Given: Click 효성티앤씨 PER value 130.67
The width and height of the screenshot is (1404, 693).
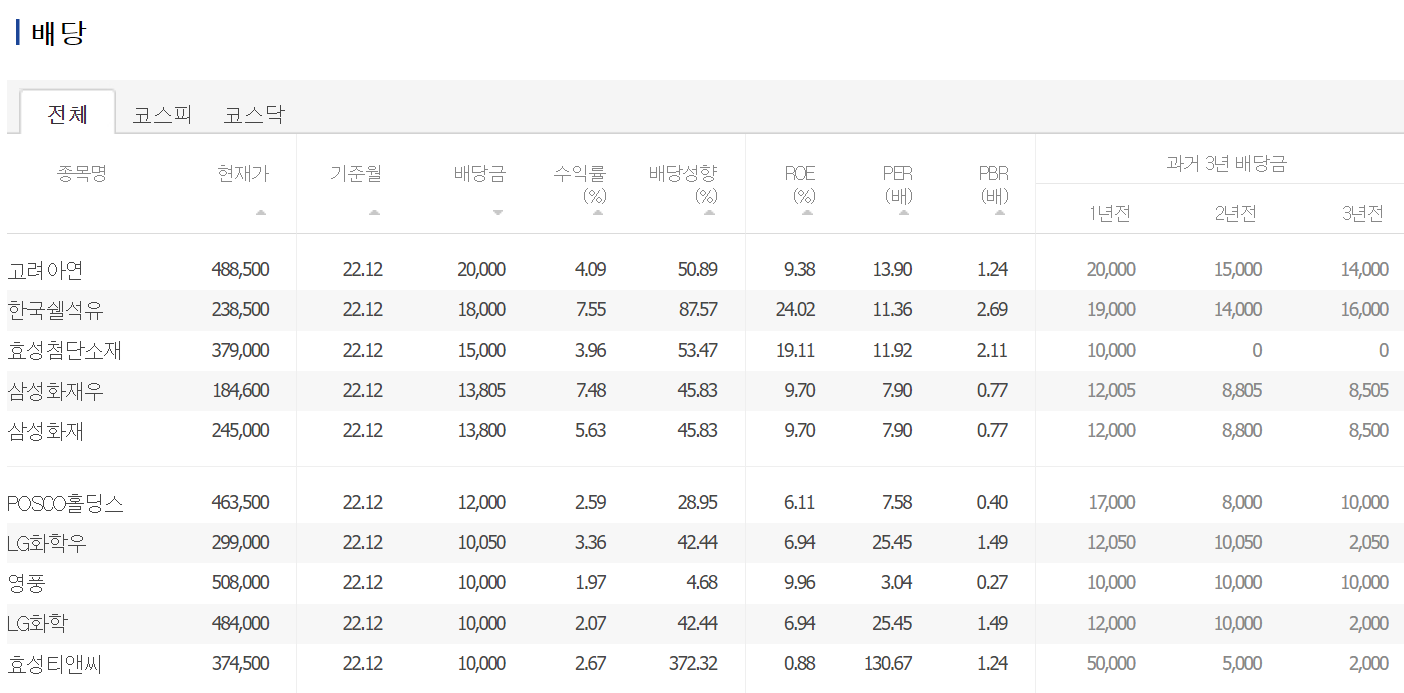Looking at the screenshot, I should point(888,664).
